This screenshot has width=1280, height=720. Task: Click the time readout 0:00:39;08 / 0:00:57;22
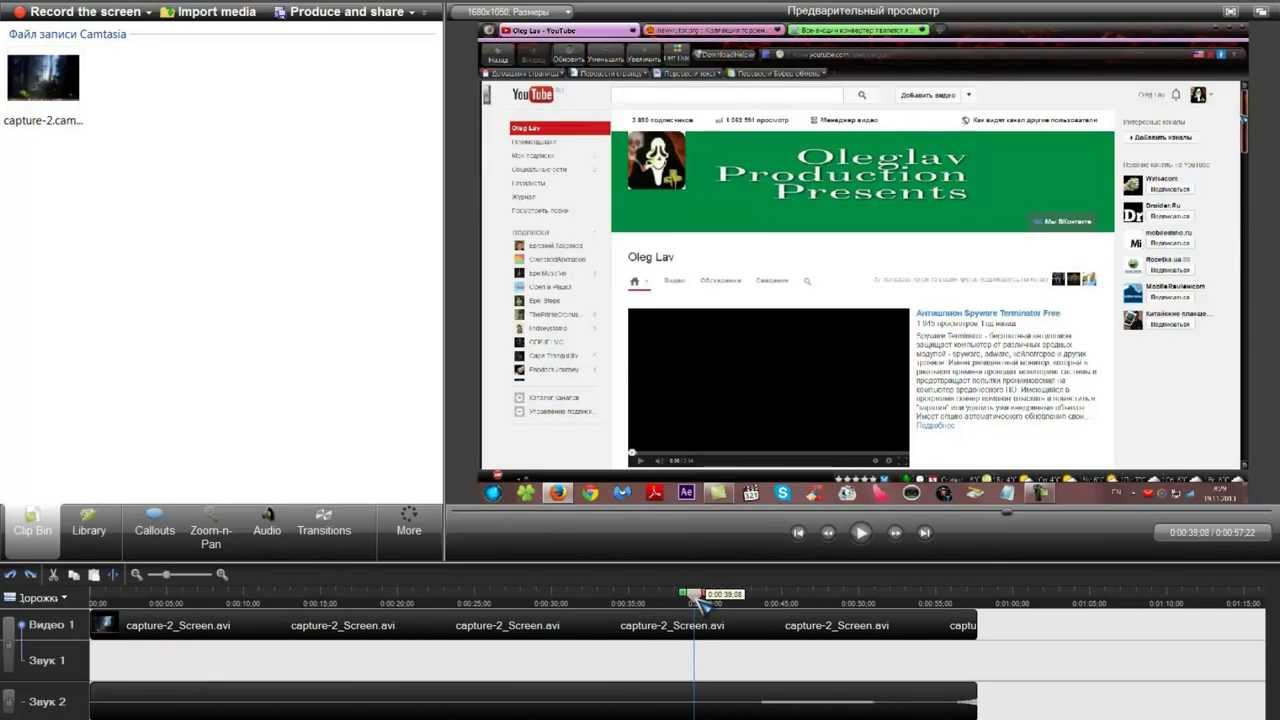(1211, 533)
